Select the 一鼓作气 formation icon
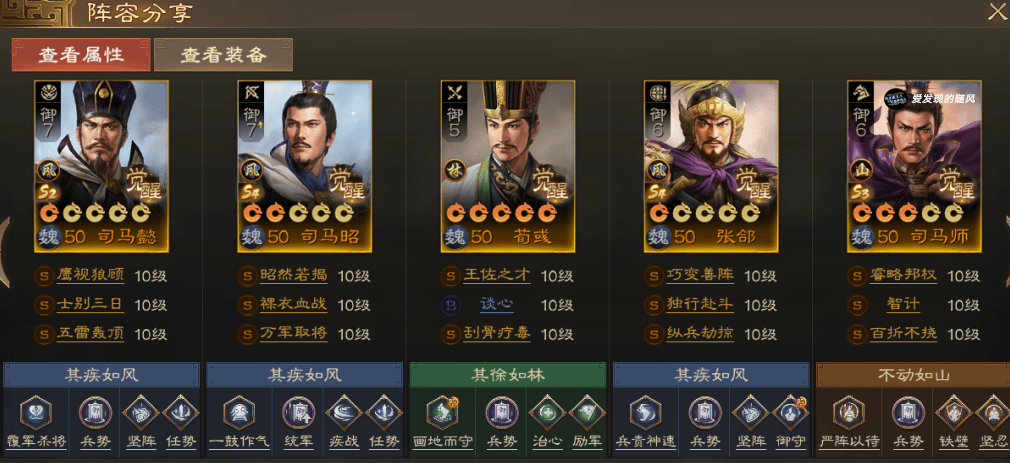The height and width of the screenshot is (463, 1010). point(239,412)
